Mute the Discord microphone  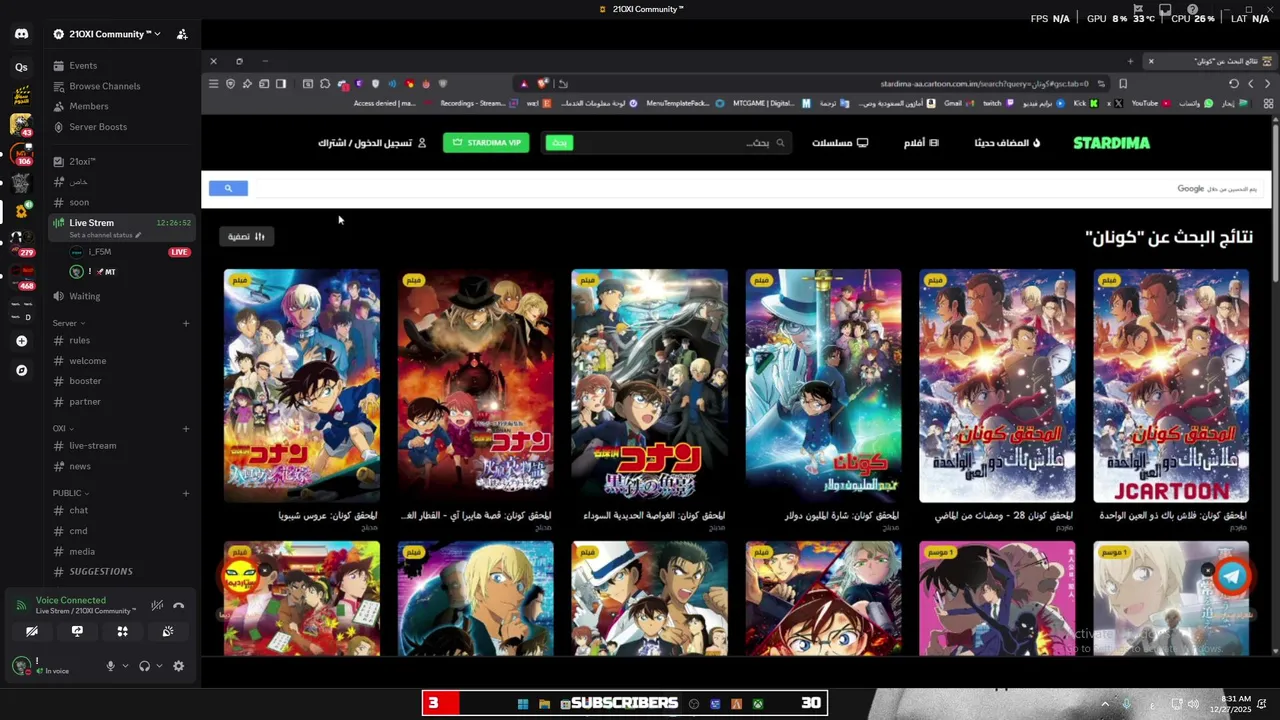pos(111,666)
